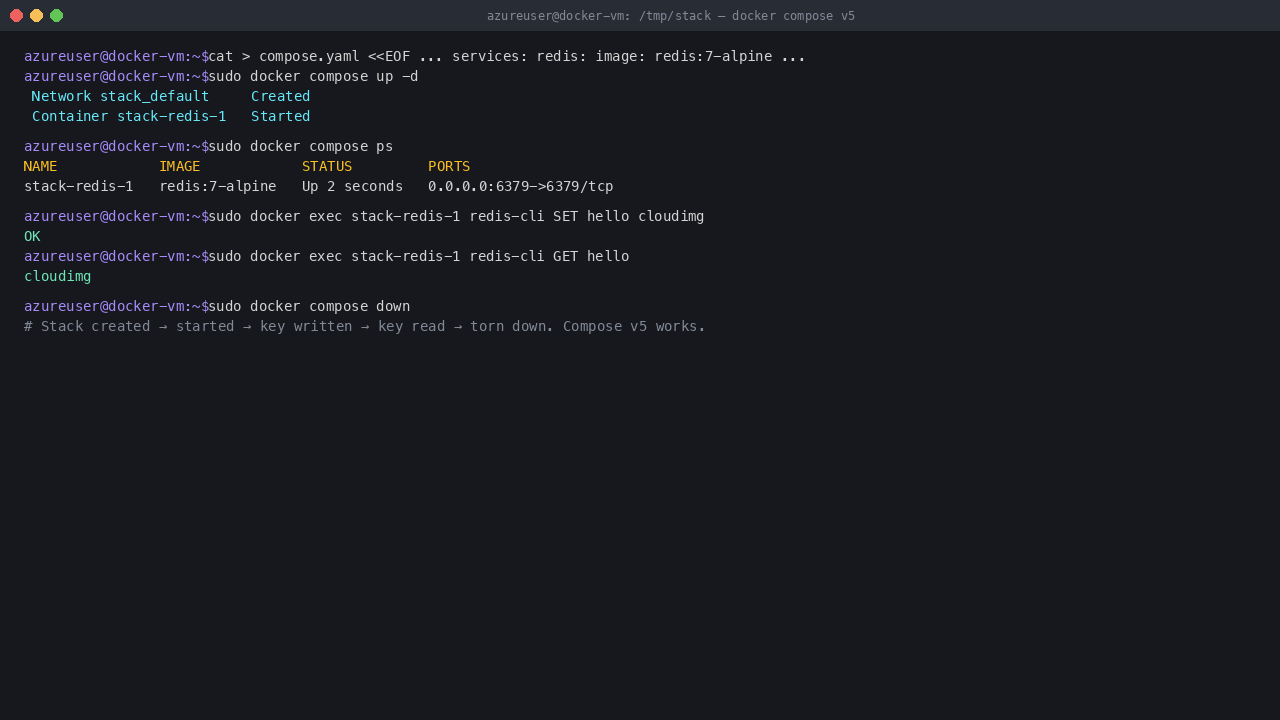
Task: Click the 'Created' status text
Action: (x=280, y=96)
